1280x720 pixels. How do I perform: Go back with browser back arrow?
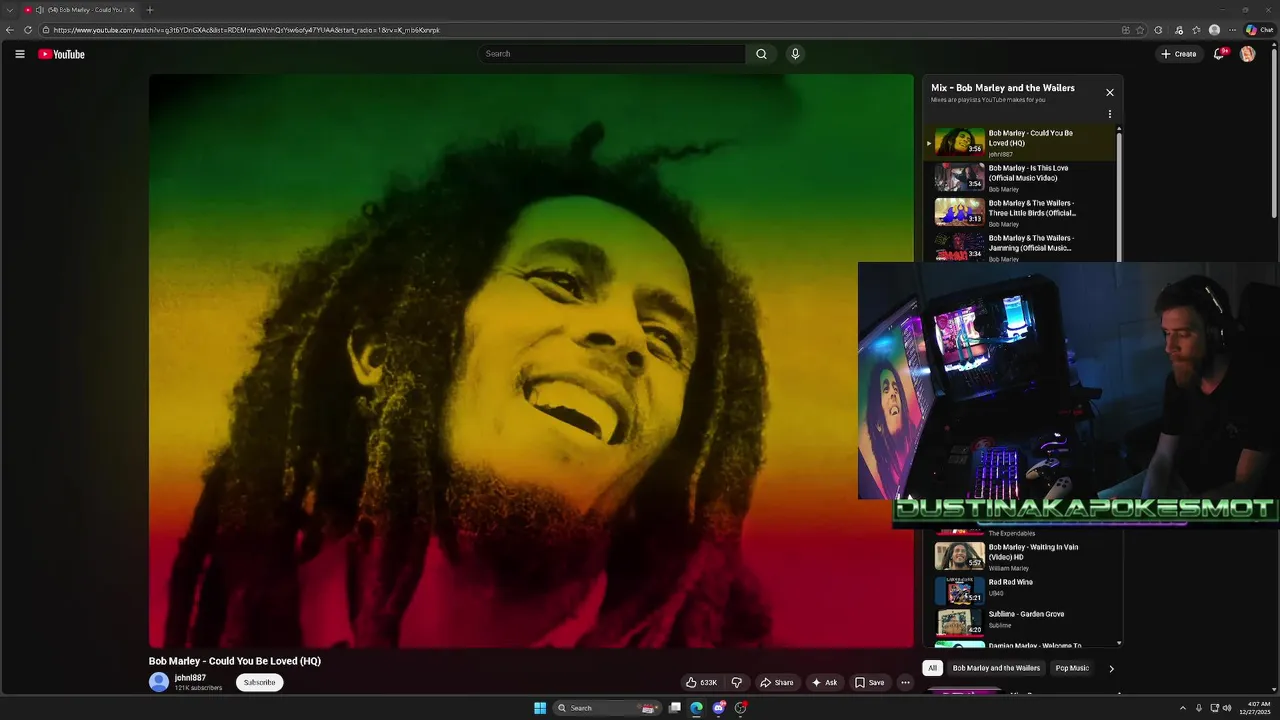[x=10, y=30]
